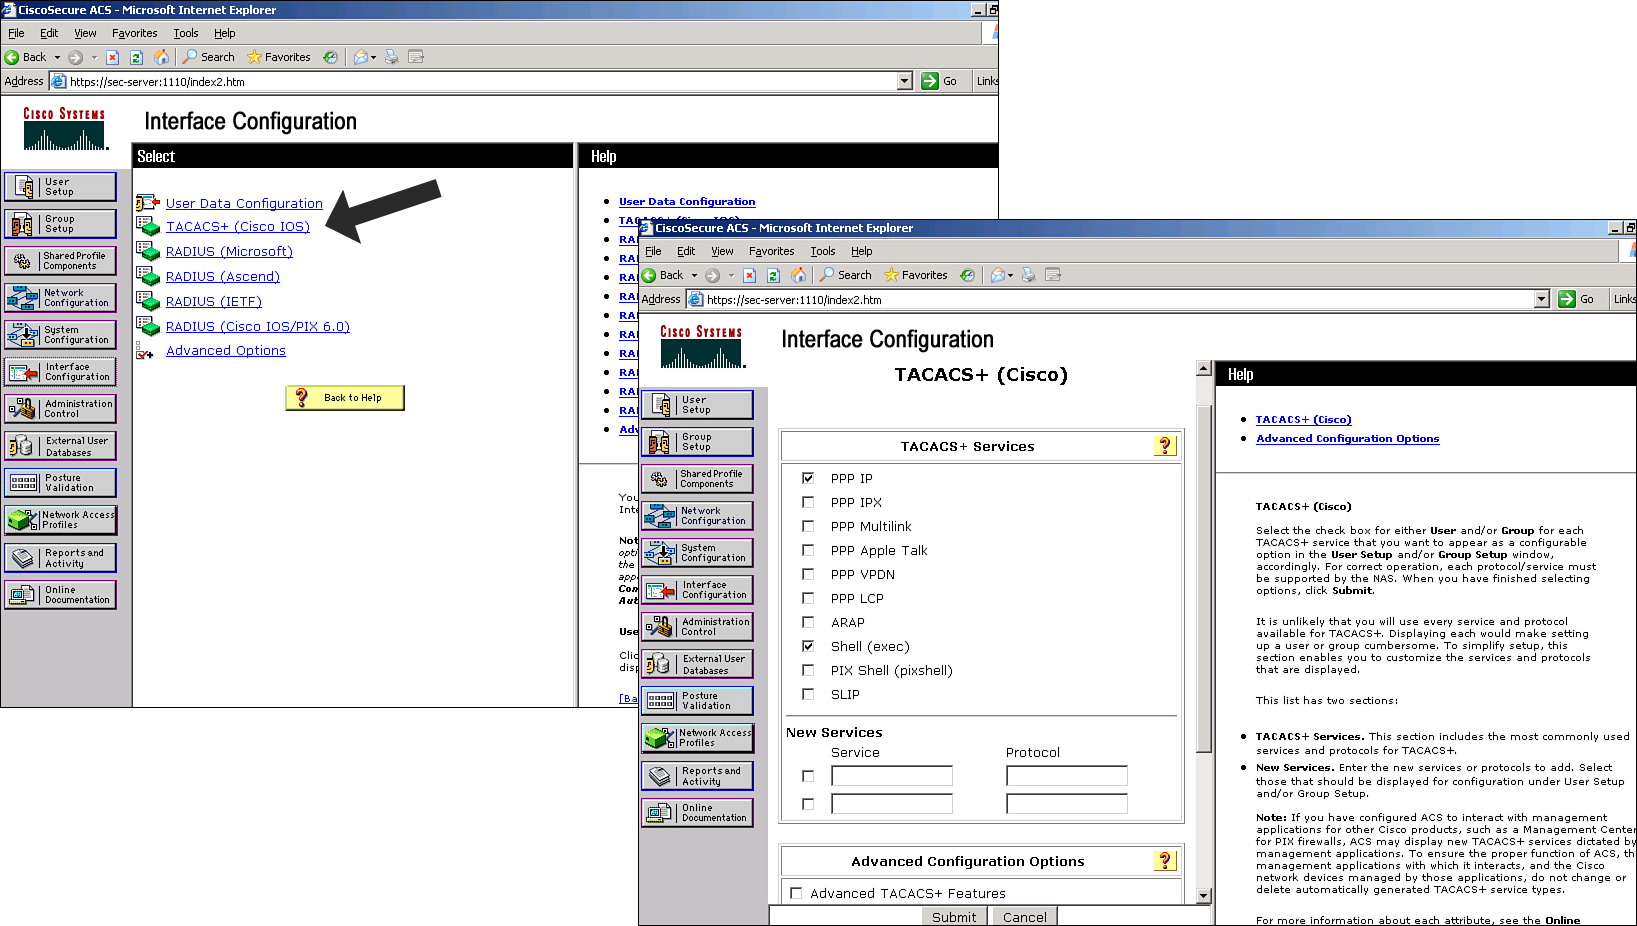
Task: Open Help menu in front window
Action: pos(861,251)
